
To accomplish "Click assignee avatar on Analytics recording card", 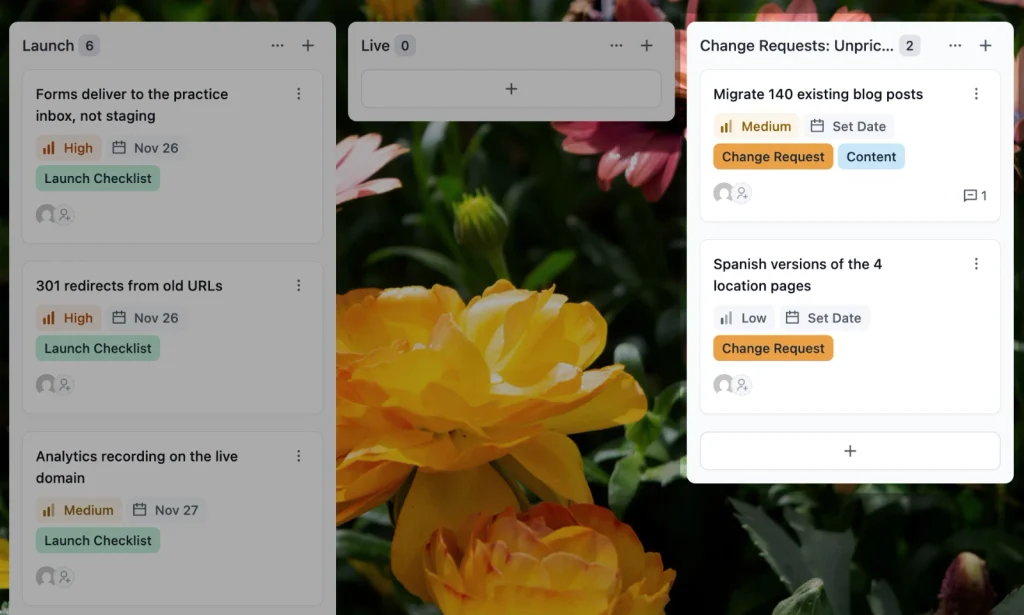I will [x=46, y=576].
